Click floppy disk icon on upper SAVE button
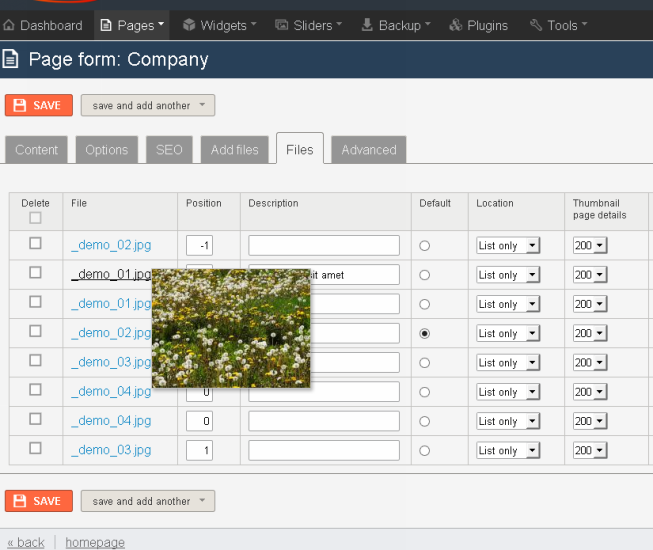Image resolution: width=653 pixels, height=550 pixels. [x=20, y=105]
